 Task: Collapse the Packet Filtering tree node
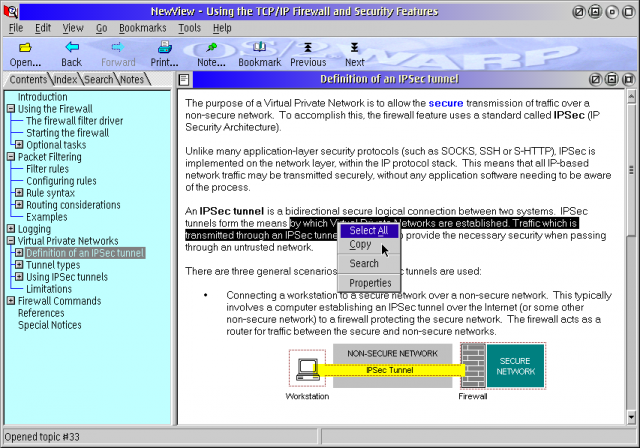11,157
